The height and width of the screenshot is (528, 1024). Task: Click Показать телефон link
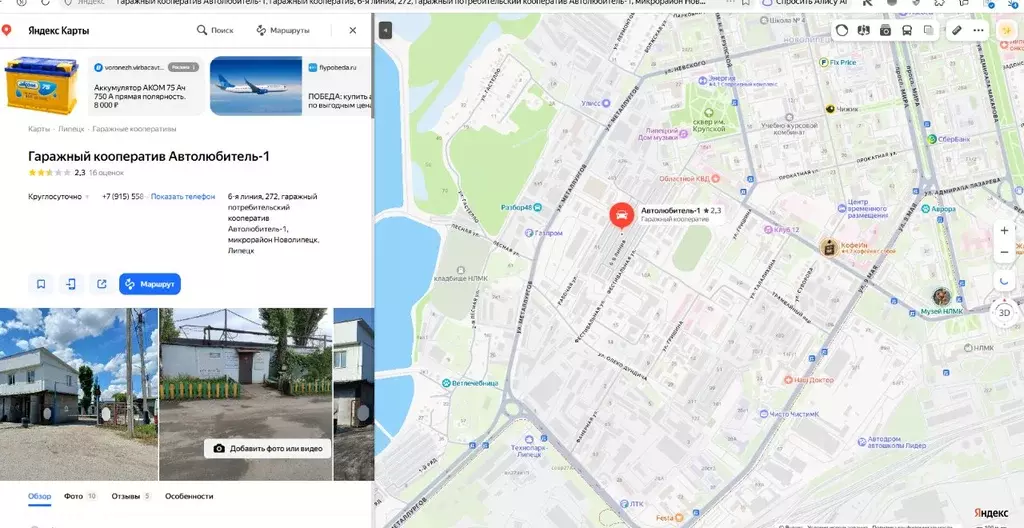(x=183, y=196)
